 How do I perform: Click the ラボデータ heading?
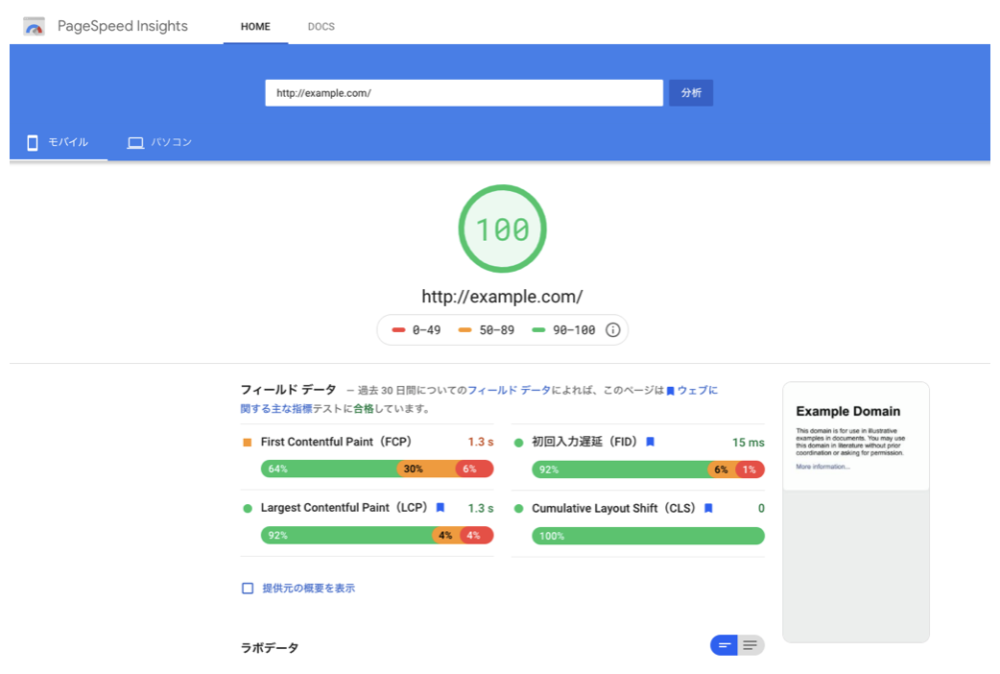pos(269,648)
